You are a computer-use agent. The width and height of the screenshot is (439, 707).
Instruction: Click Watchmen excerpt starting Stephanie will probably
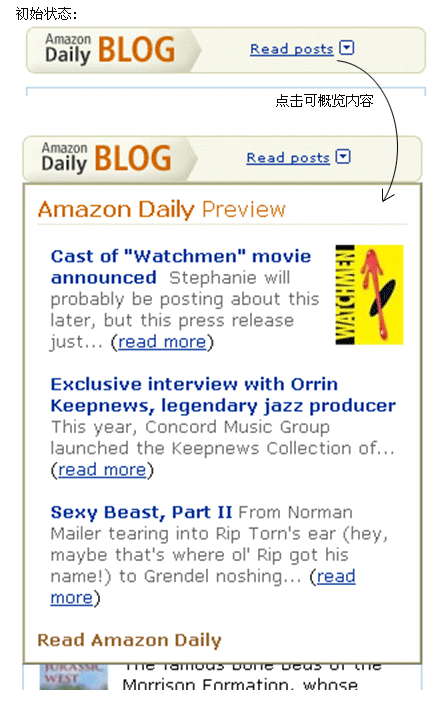(x=185, y=309)
